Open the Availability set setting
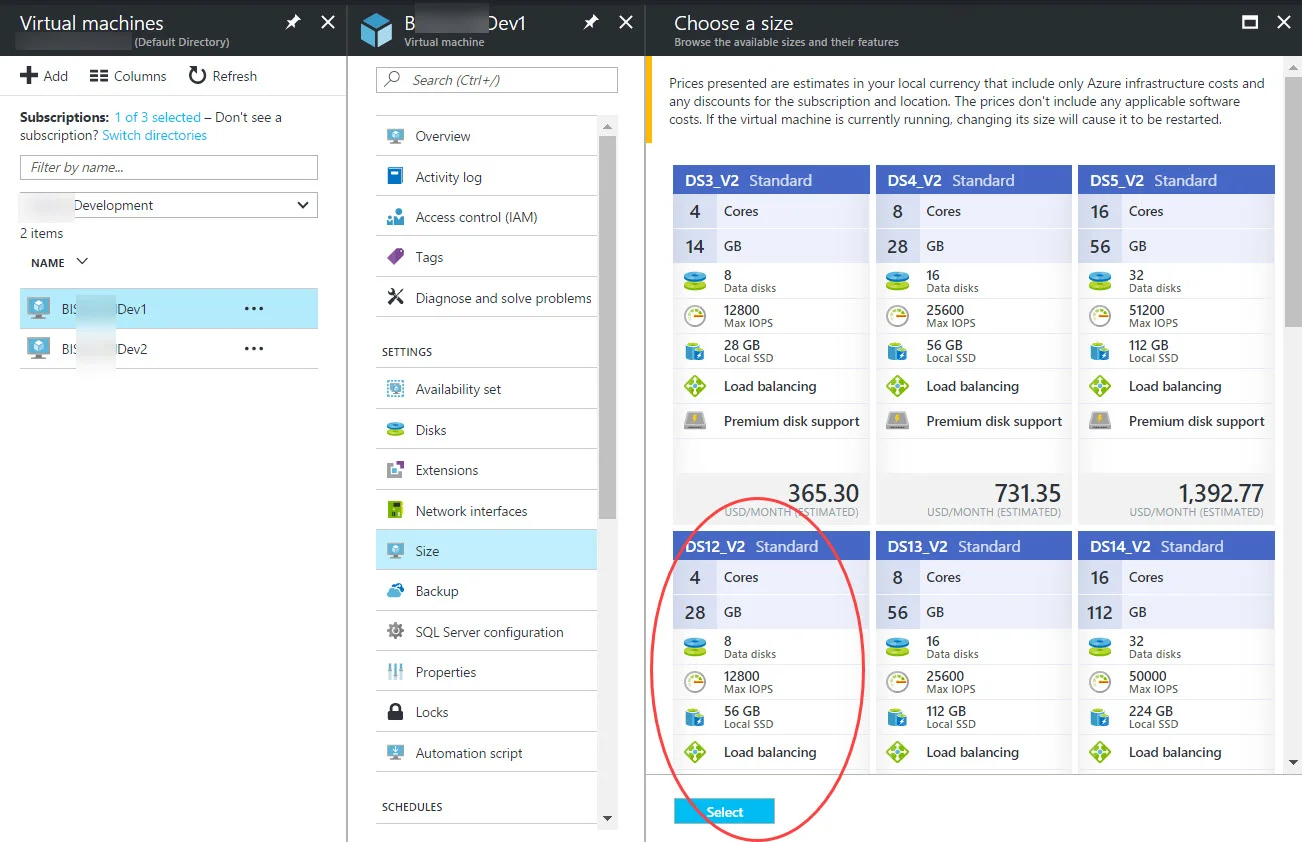This screenshot has width=1302, height=842. [x=486, y=389]
